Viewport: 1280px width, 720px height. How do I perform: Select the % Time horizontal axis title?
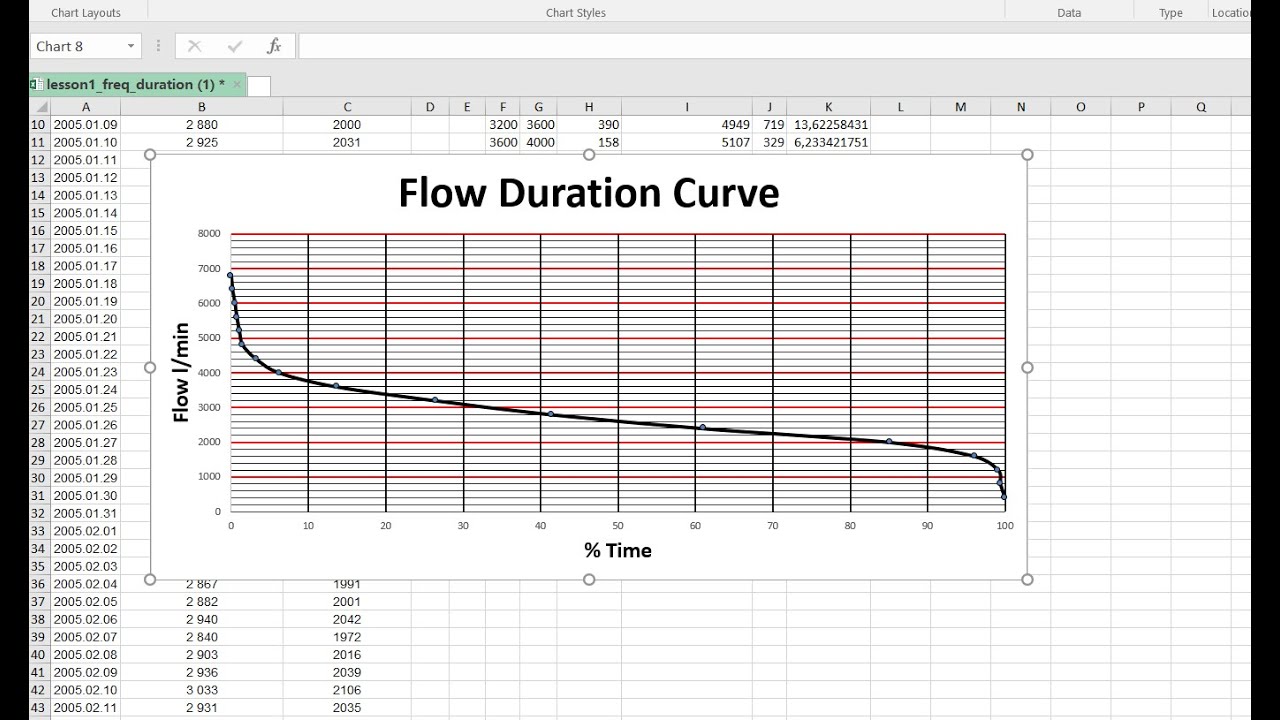tap(618, 550)
